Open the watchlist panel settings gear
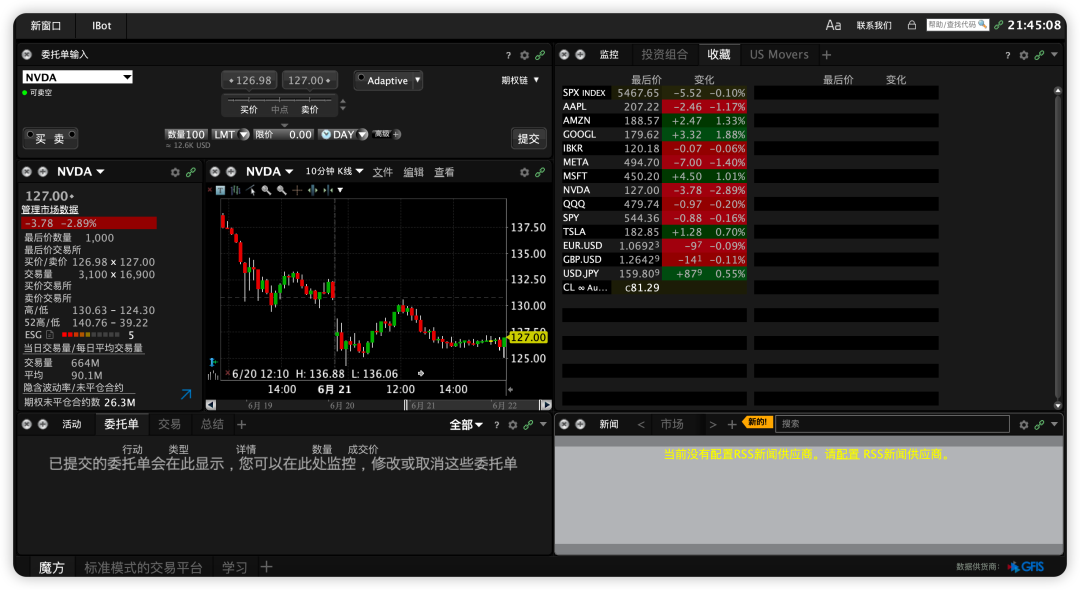This screenshot has height=590, width=1080. (x=1024, y=55)
